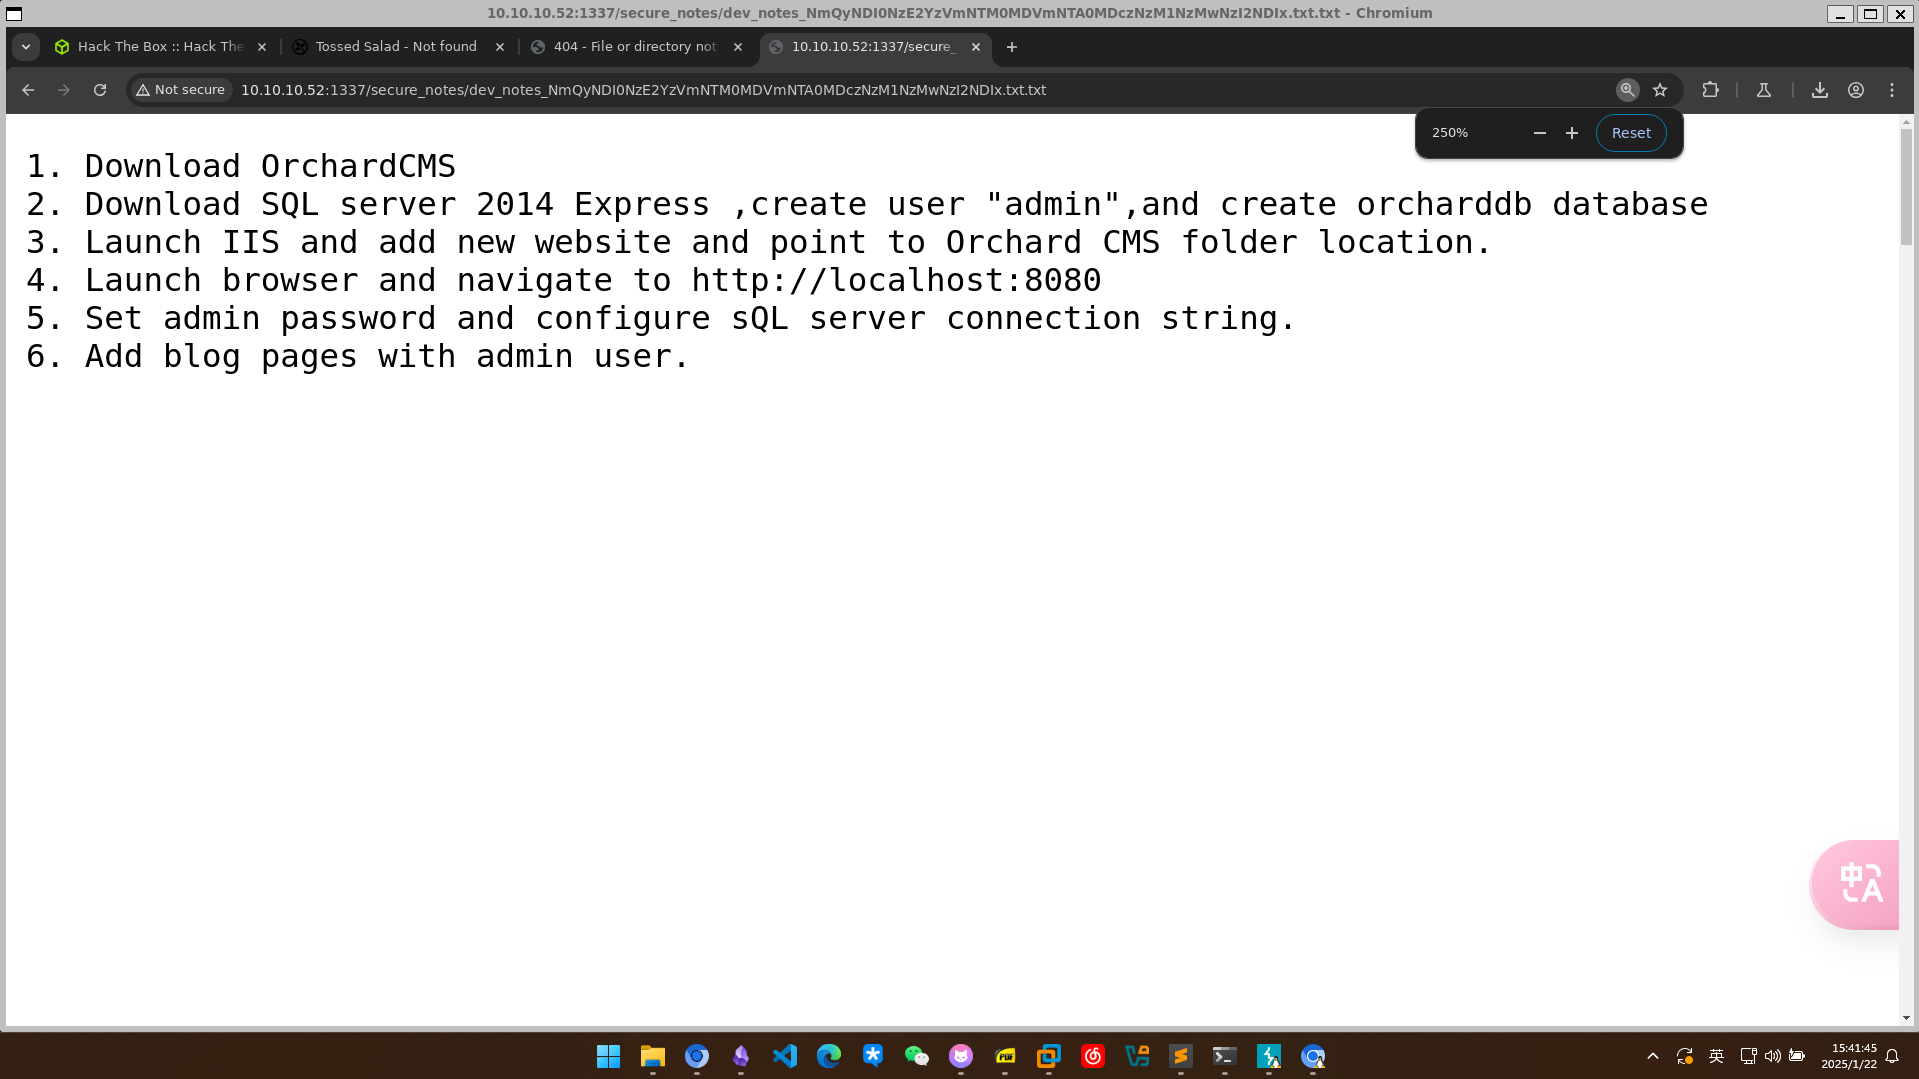
Task: Open the Extensions puzzle icon
Action: pos(1710,90)
